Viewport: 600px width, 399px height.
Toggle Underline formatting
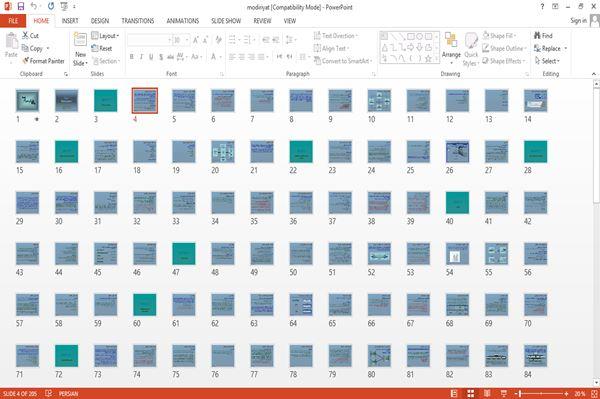pyautogui.click(x=151, y=57)
